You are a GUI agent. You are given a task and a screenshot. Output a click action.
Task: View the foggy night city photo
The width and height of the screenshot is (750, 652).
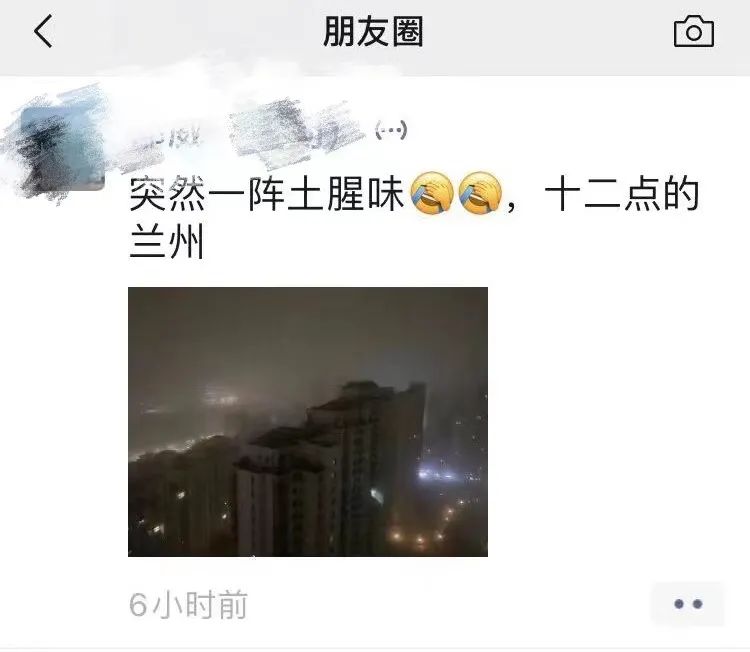pyautogui.click(x=308, y=421)
